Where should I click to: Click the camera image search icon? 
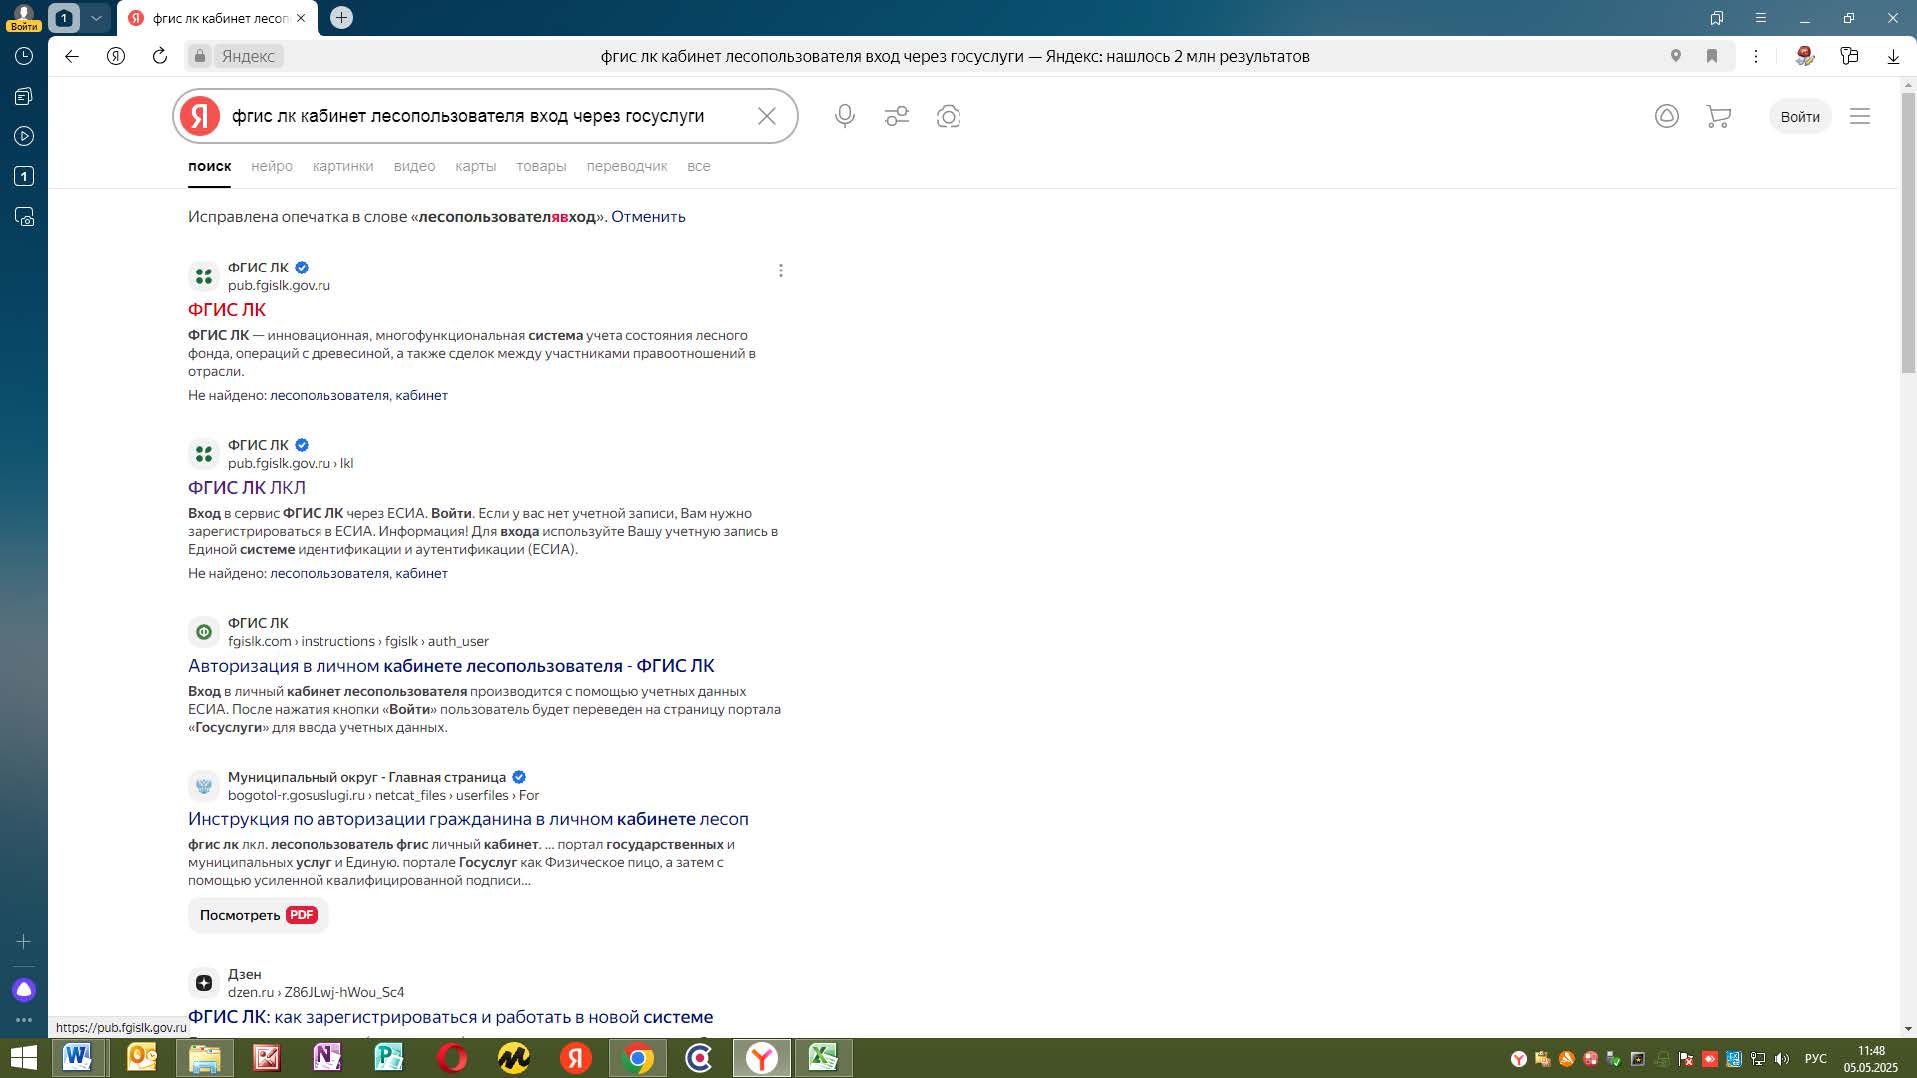(949, 116)
